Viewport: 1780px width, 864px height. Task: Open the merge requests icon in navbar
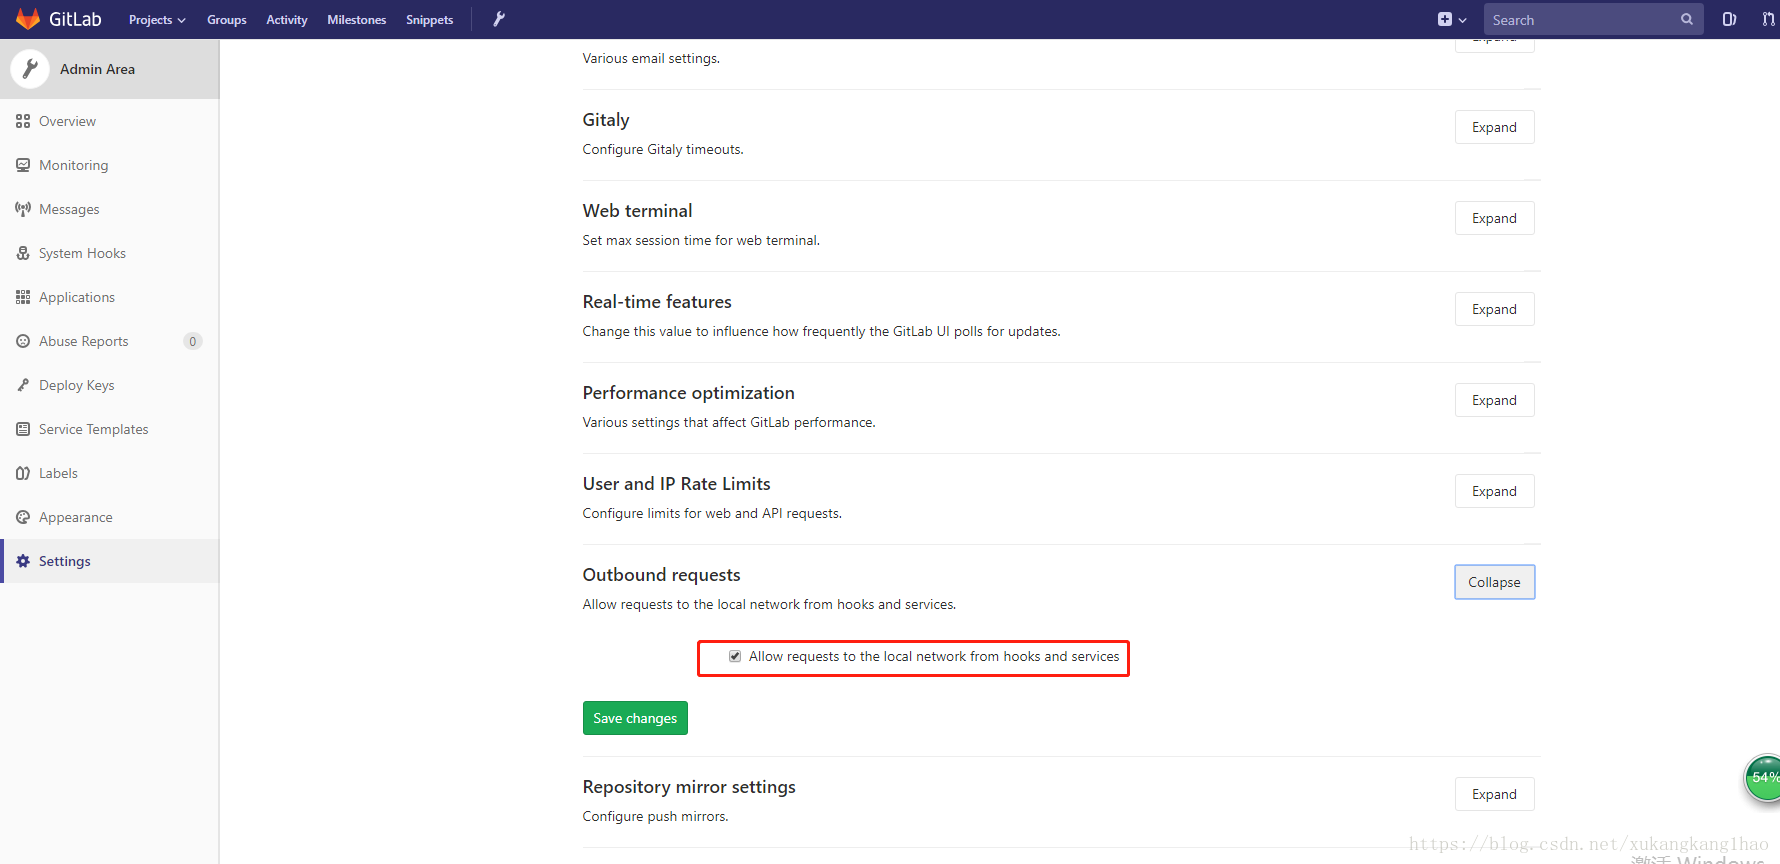coord(1769,19)
